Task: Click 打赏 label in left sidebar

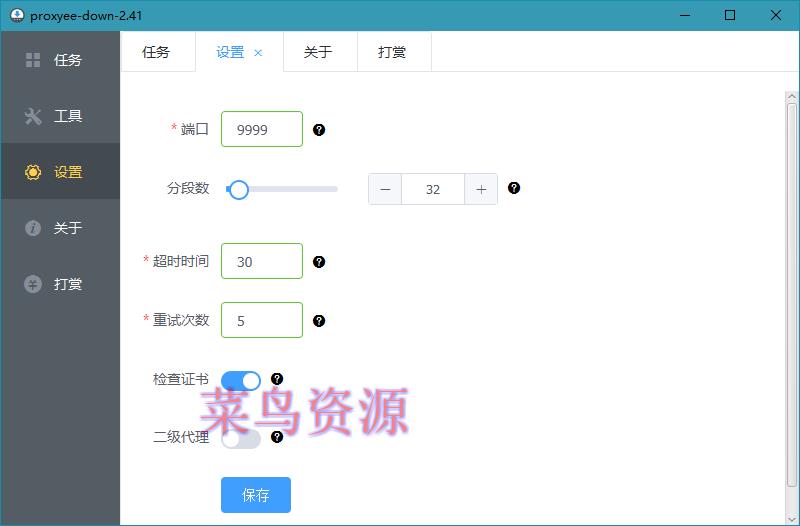Action: (x=68, y=284)
